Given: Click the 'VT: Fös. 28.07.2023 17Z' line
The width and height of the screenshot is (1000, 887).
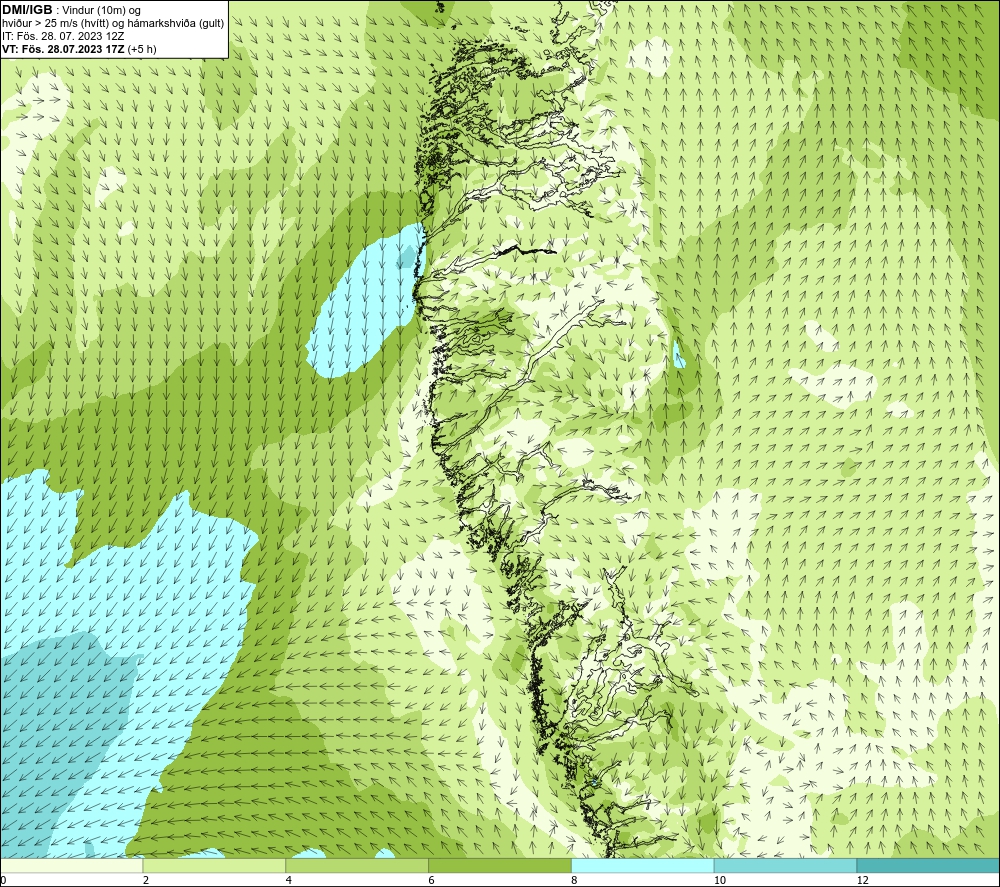Looking at the screenshot, I should [79, 48].
